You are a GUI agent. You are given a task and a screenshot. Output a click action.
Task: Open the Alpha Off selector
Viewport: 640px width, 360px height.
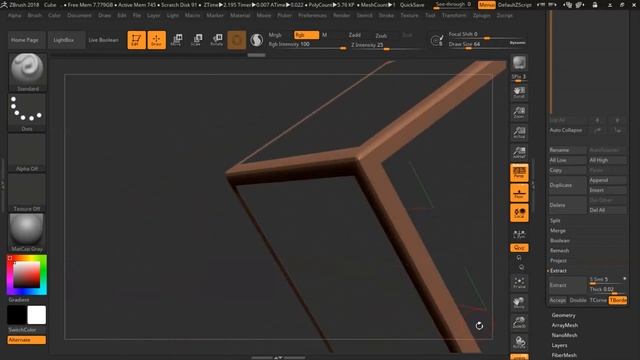[x=27, y=153]
